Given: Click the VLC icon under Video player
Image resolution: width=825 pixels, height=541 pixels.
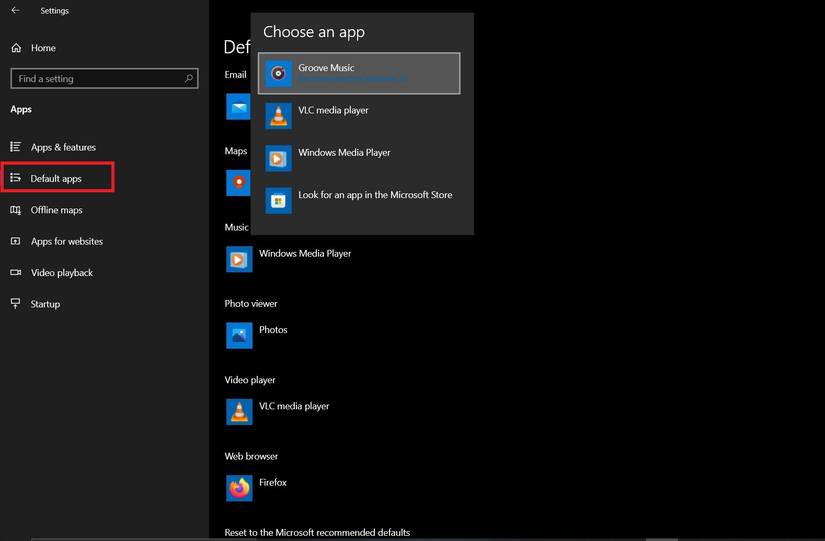Looking at the screenshot, I should point(239,411).
